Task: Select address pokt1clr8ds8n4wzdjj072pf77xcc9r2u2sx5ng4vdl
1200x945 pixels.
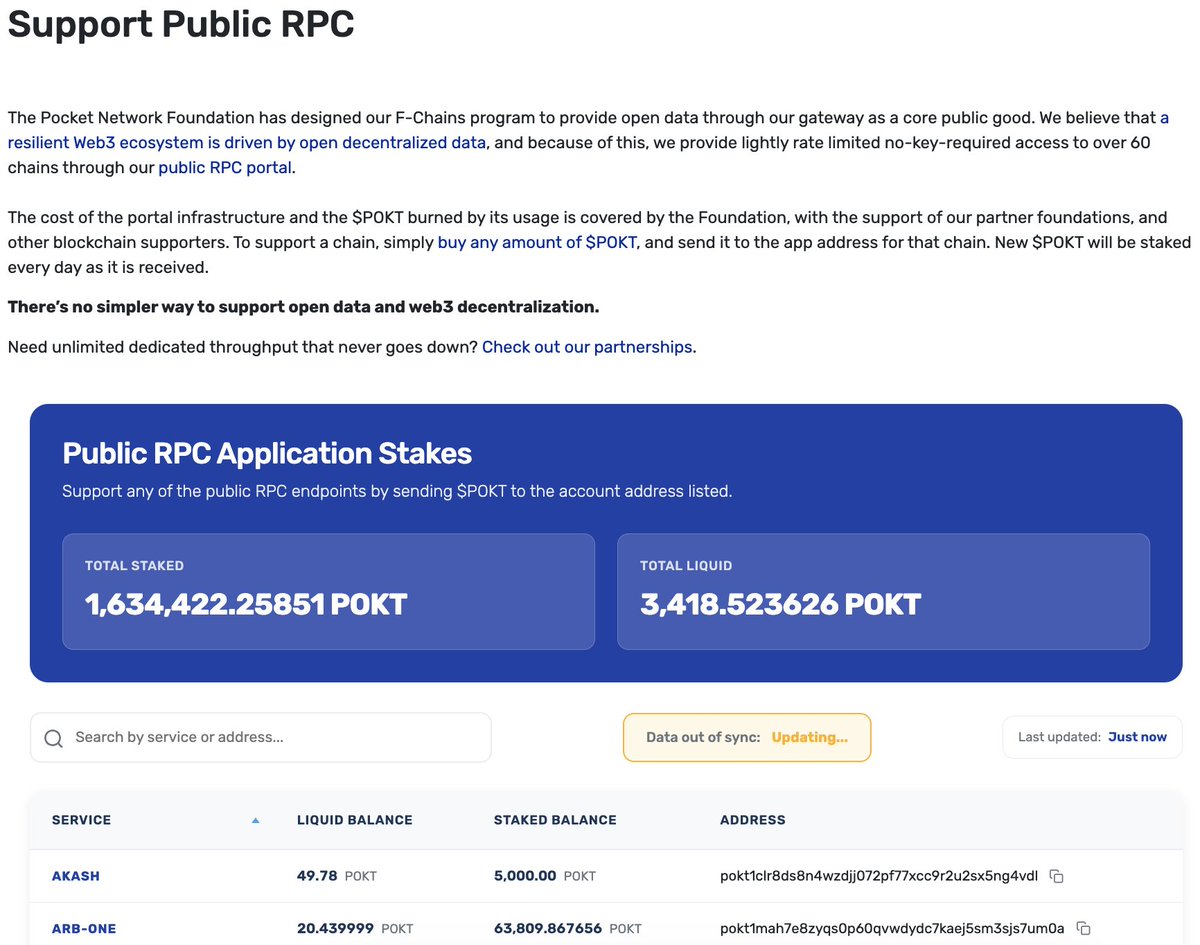Action: (879, 876)
